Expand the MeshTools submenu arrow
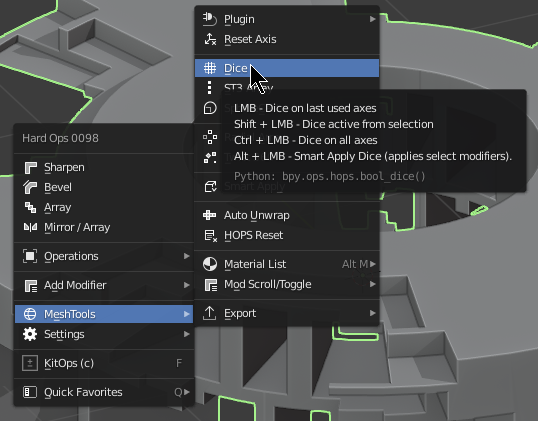The height and width of the screenshot is (421, 538). pyautogui.click(x=186, y=314)
